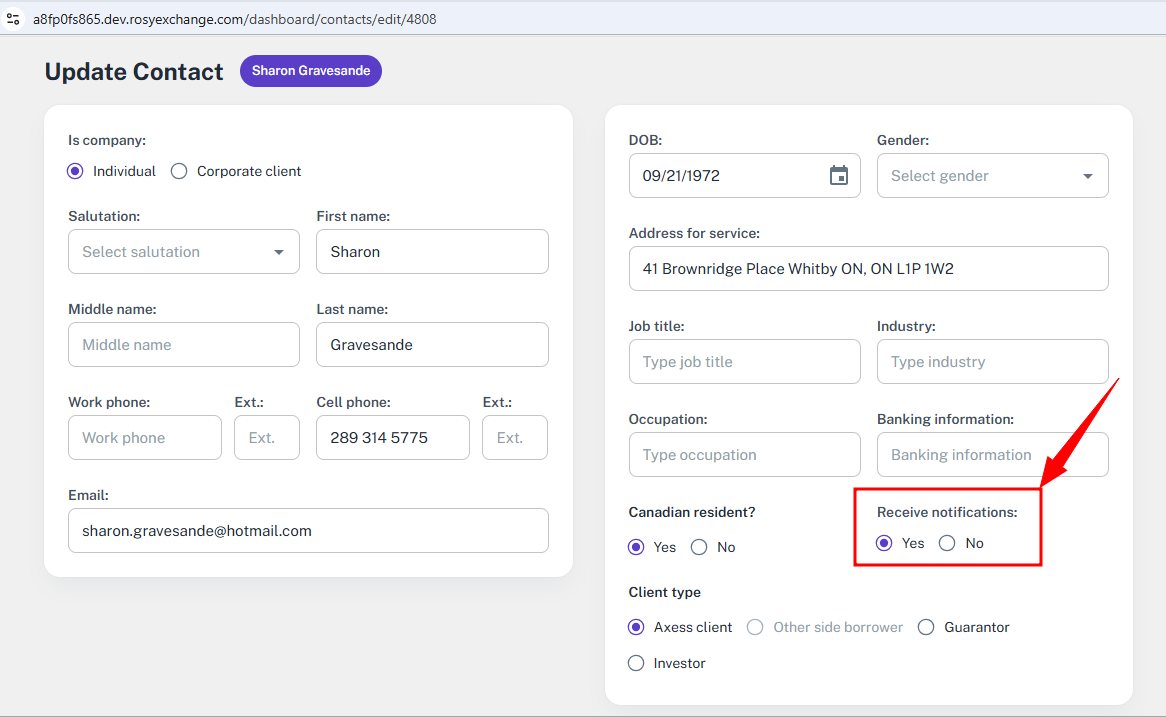Choose Corporate client option
The height and width of the screenshot is (717, 1166).
(179, 171)
